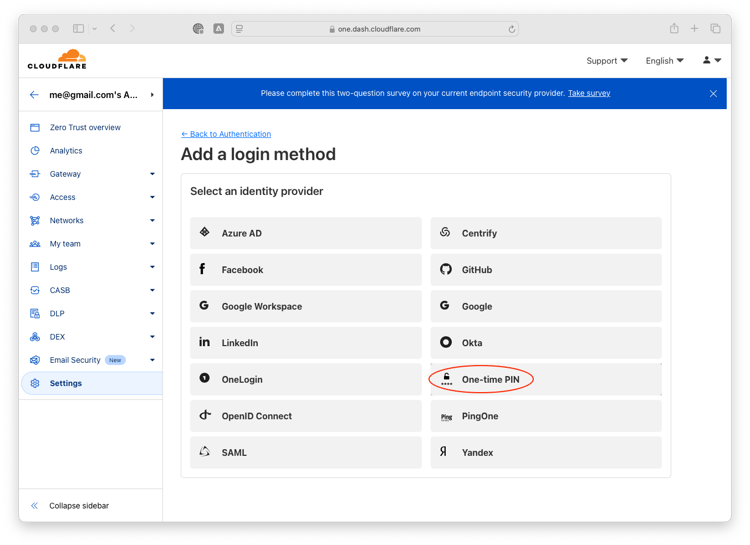Viewport: 750px width, 545px height.
Task: Click the Take survey link
Action: tap(589, 93)
